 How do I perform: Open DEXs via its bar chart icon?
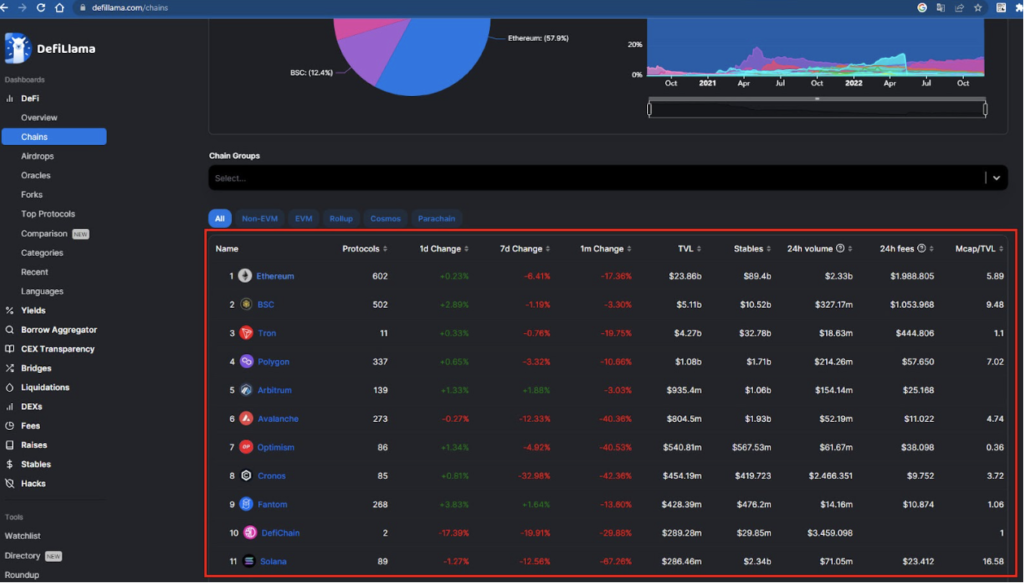pos(9,407)
